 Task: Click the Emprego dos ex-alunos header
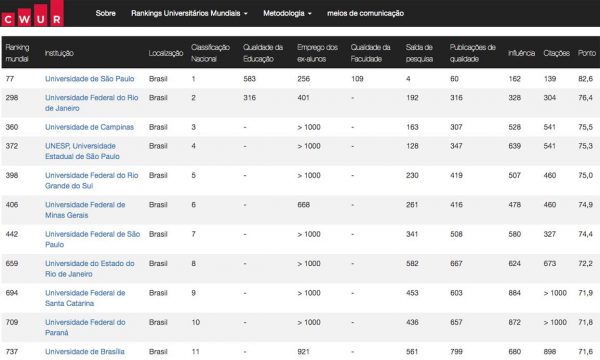[317, 53]
